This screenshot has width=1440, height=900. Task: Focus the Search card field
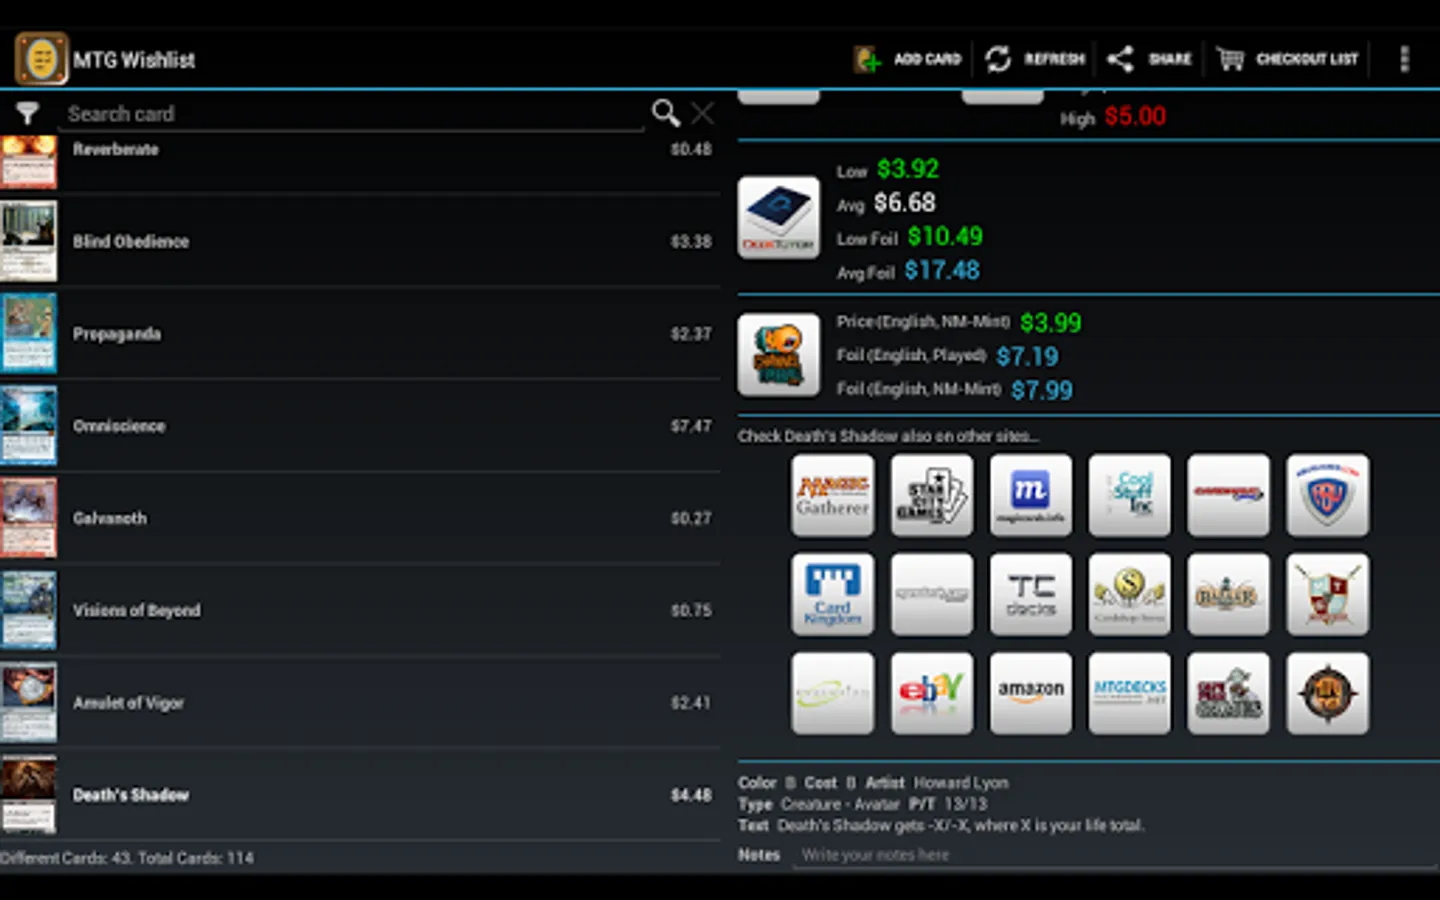(x=354, y=114)
